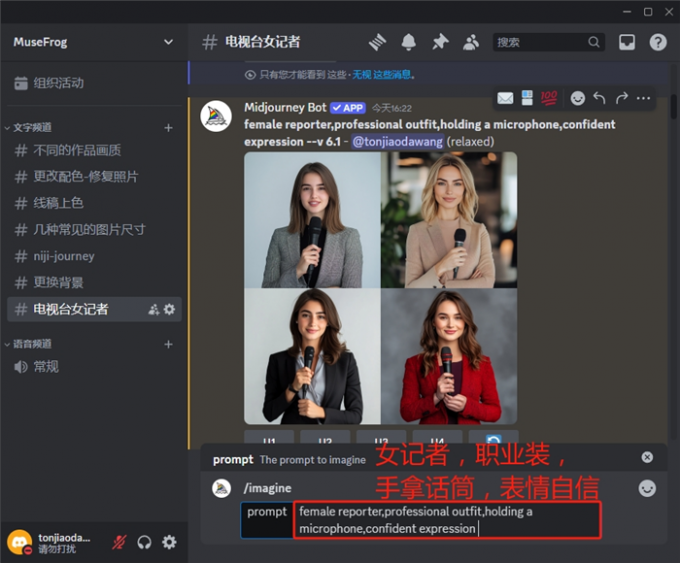Create a new text channel plus icon
Image resolution: width=680 pixels, height=563 pixels.
pos(168,128)
